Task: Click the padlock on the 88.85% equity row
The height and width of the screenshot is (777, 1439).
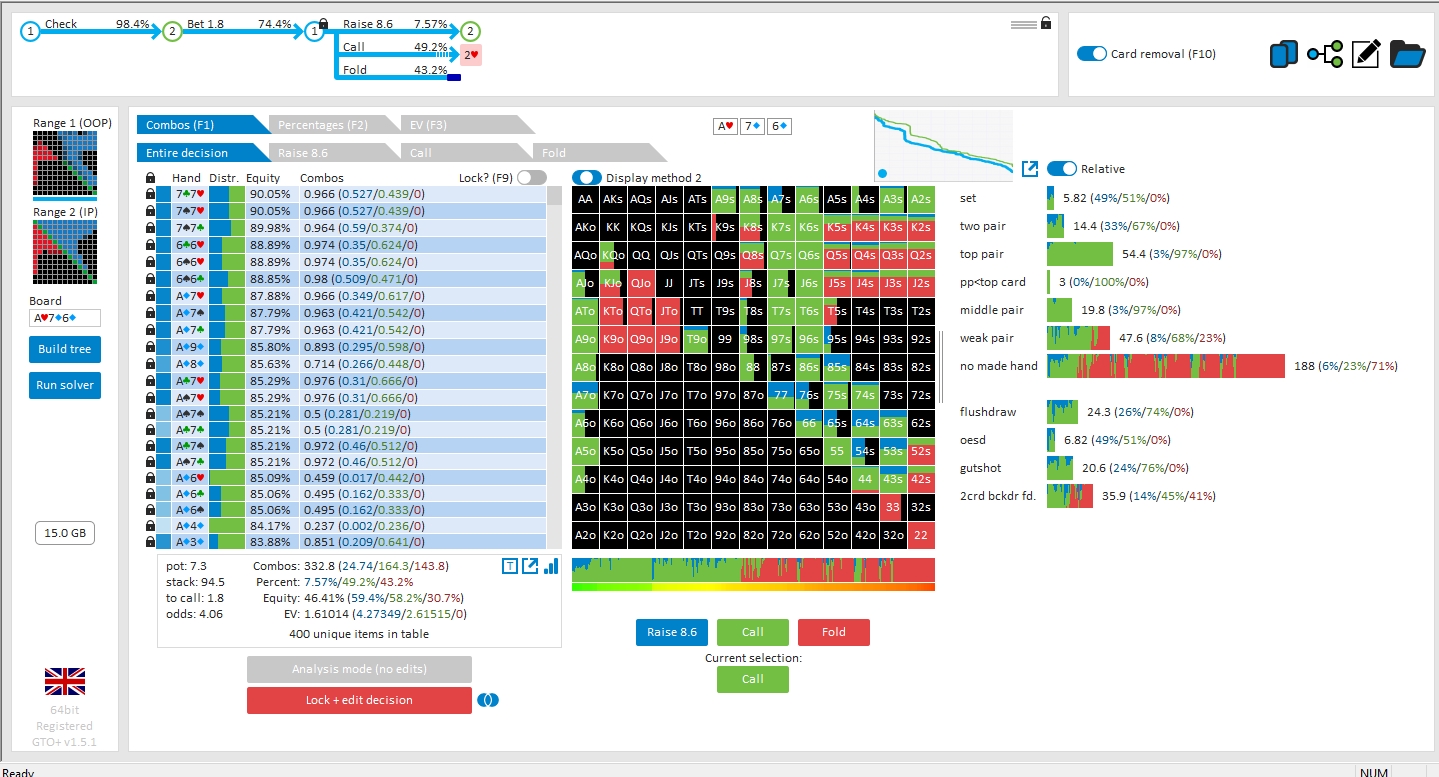Action: point(150,279)
